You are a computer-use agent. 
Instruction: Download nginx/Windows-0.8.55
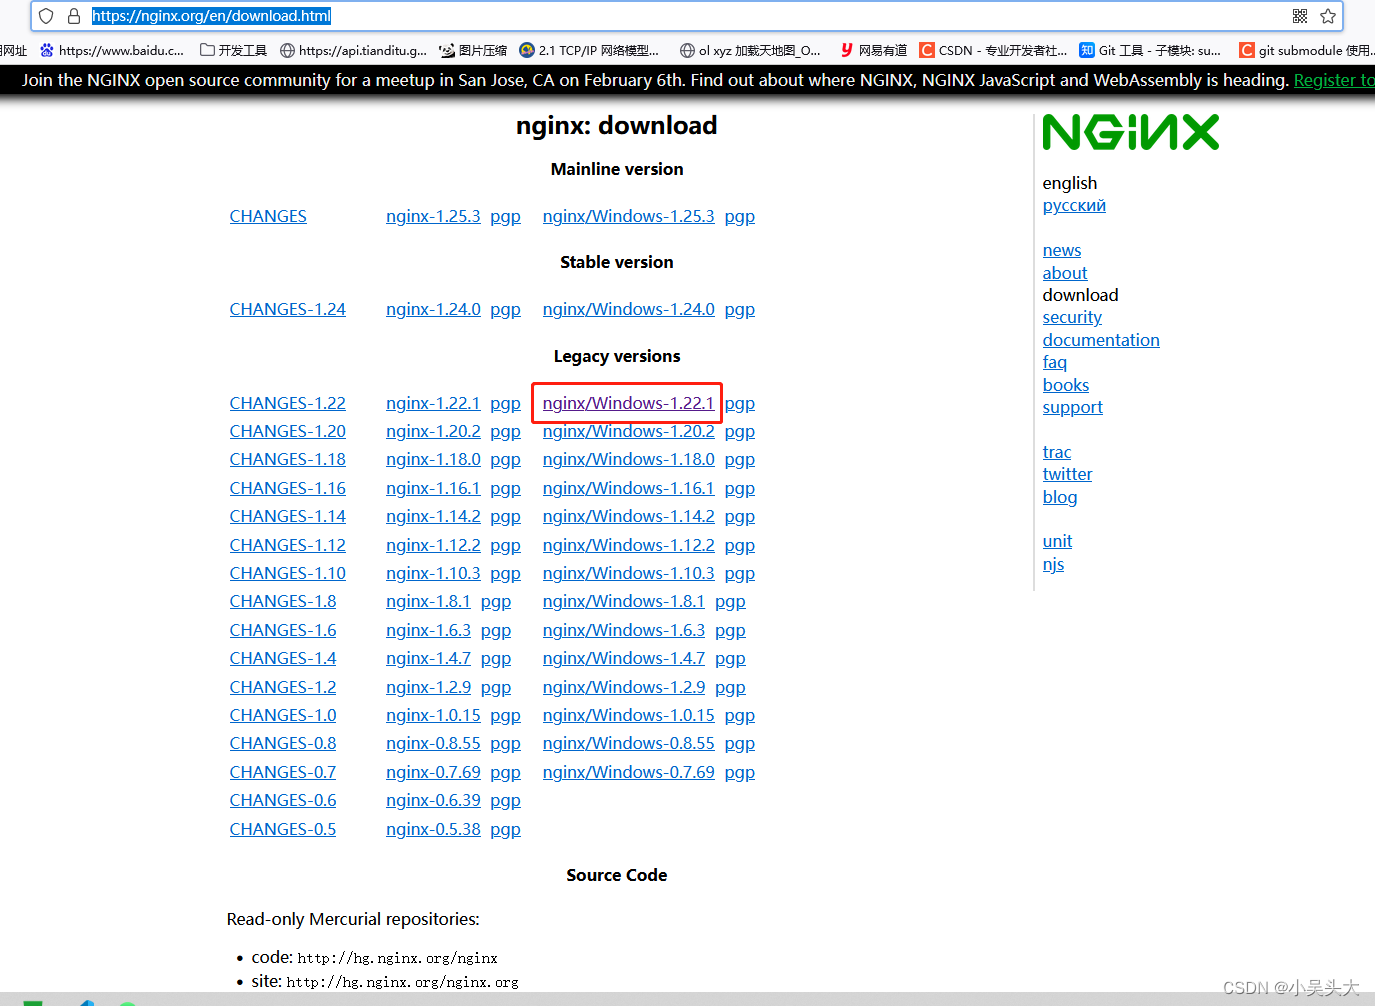tap(629, 743)
